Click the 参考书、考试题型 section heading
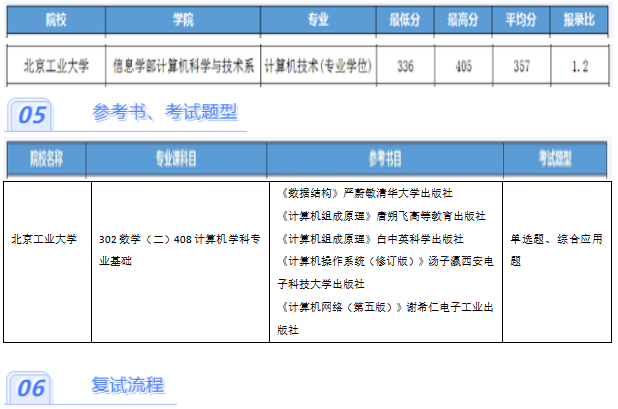618x409 pixels. [165, 112]
